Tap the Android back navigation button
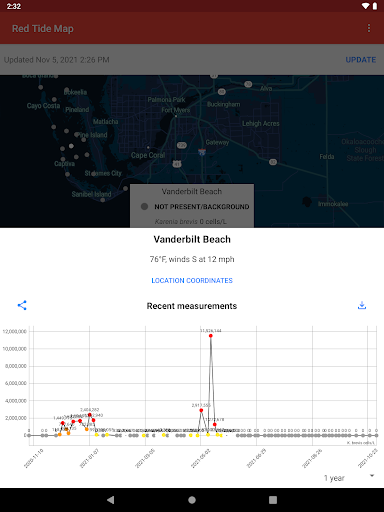 (111, 500)
